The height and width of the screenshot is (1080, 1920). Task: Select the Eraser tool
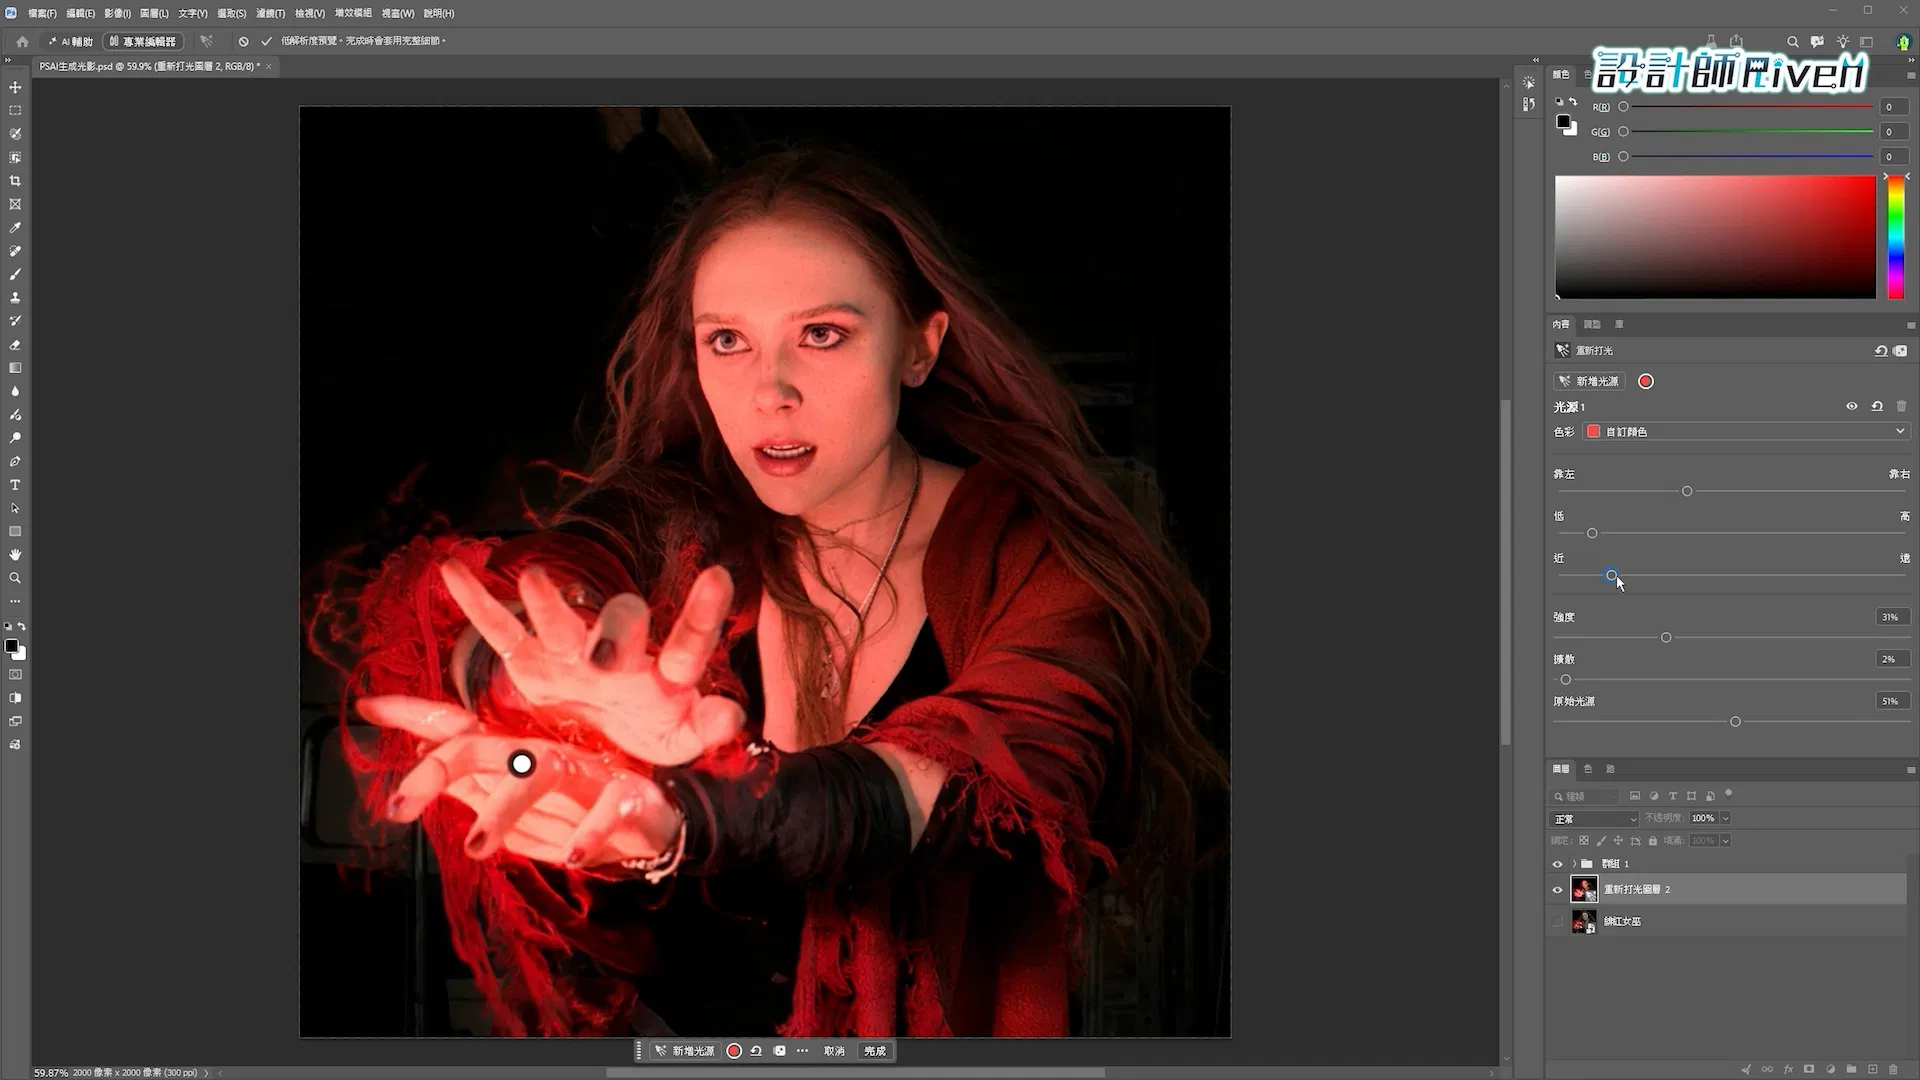[15, 345]
